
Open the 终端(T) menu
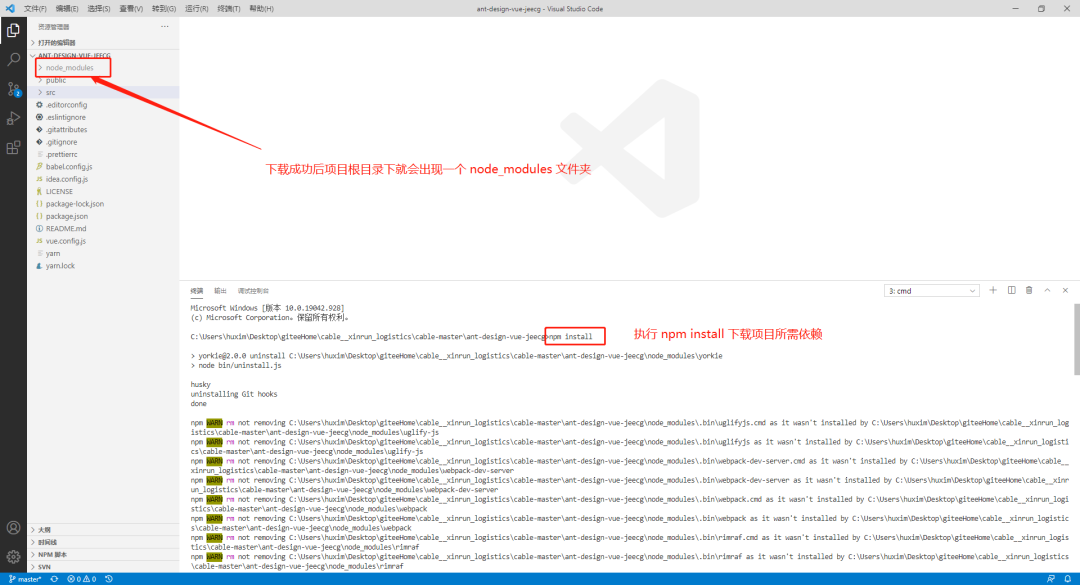(x=229, y=8)
